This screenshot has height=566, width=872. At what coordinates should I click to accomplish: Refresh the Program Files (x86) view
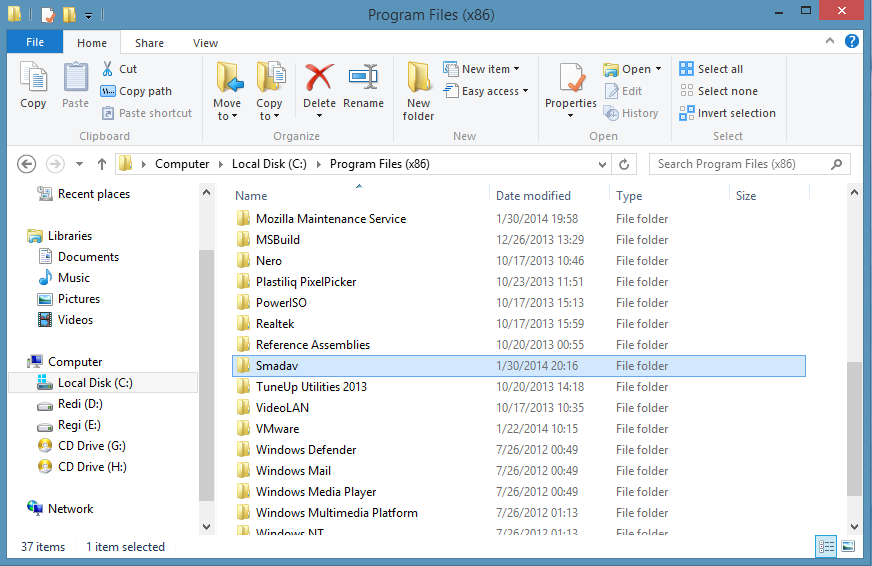[624, 165]
